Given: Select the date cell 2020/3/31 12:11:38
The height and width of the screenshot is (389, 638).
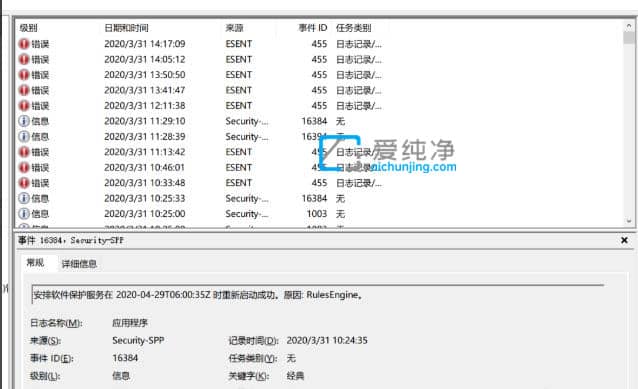Looking at the screenshot, I should [x=145, y=105].
